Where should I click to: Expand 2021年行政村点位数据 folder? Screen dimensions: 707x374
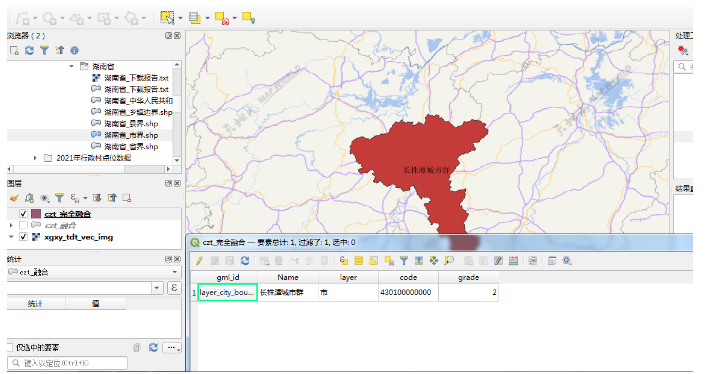point(35,158)
